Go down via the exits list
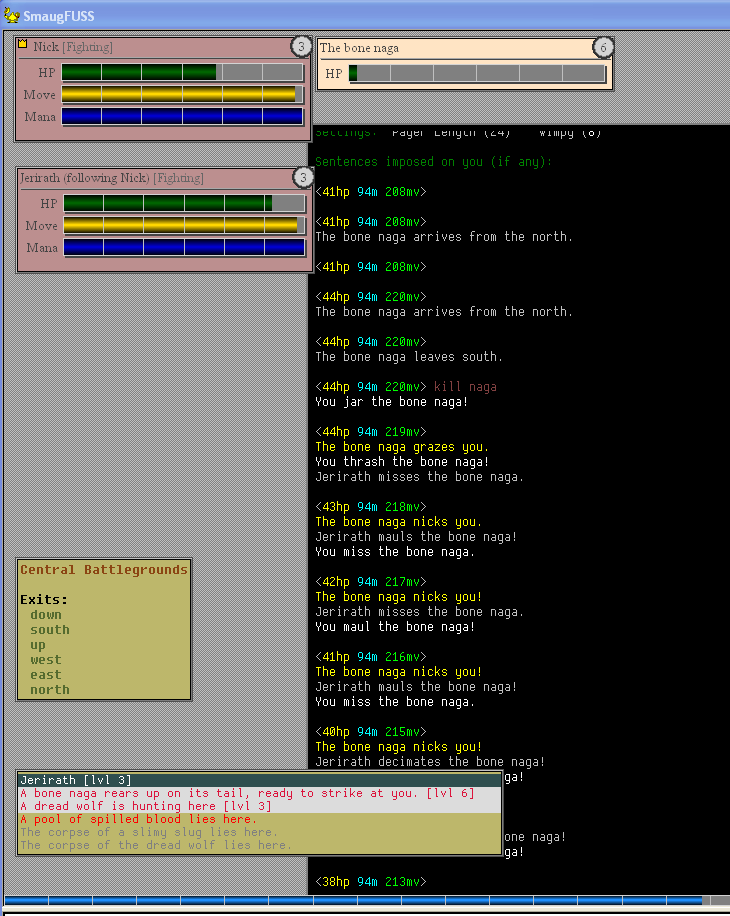 pyautogui.click(x=46, y=615)
